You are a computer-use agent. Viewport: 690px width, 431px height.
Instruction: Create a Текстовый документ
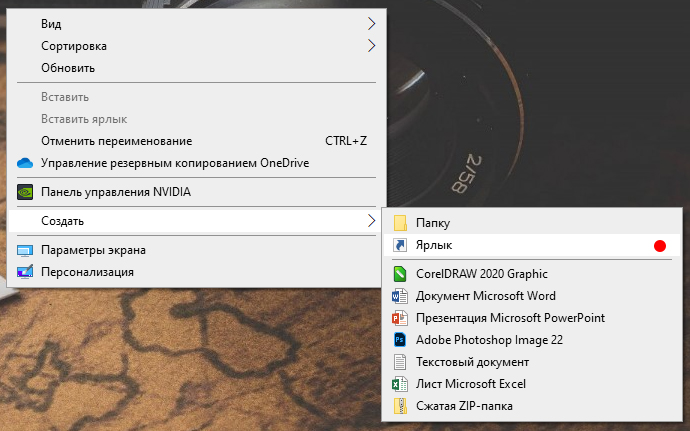click(532, 362)
